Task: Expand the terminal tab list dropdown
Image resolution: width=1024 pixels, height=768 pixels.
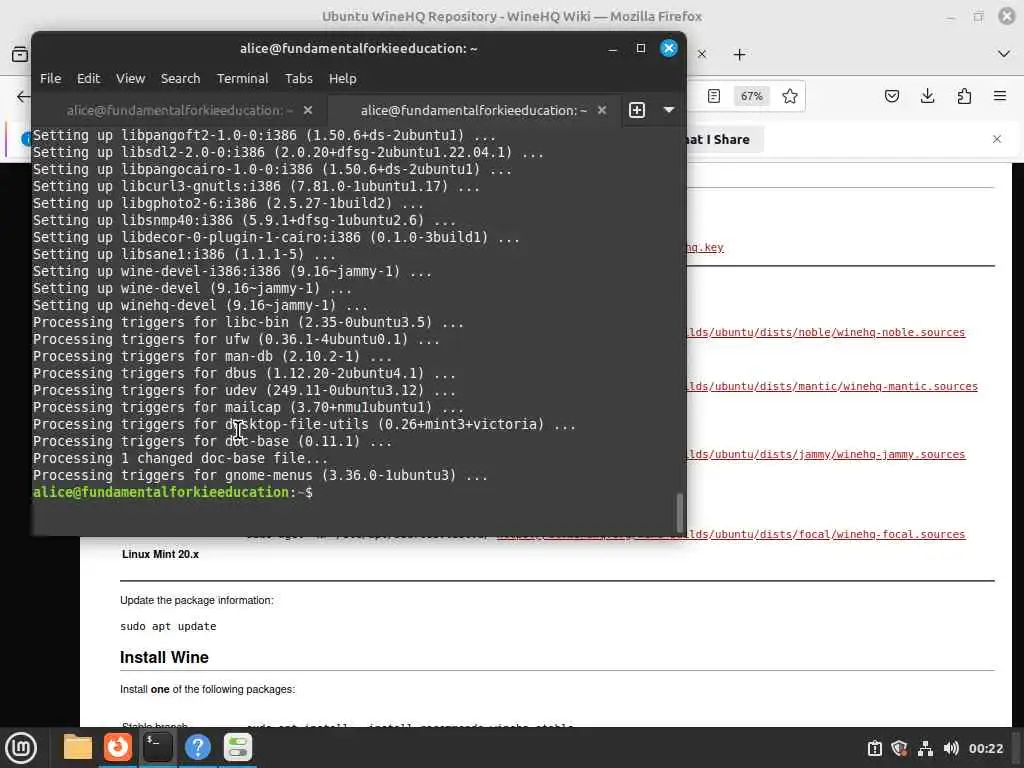Action: [669, 110]
